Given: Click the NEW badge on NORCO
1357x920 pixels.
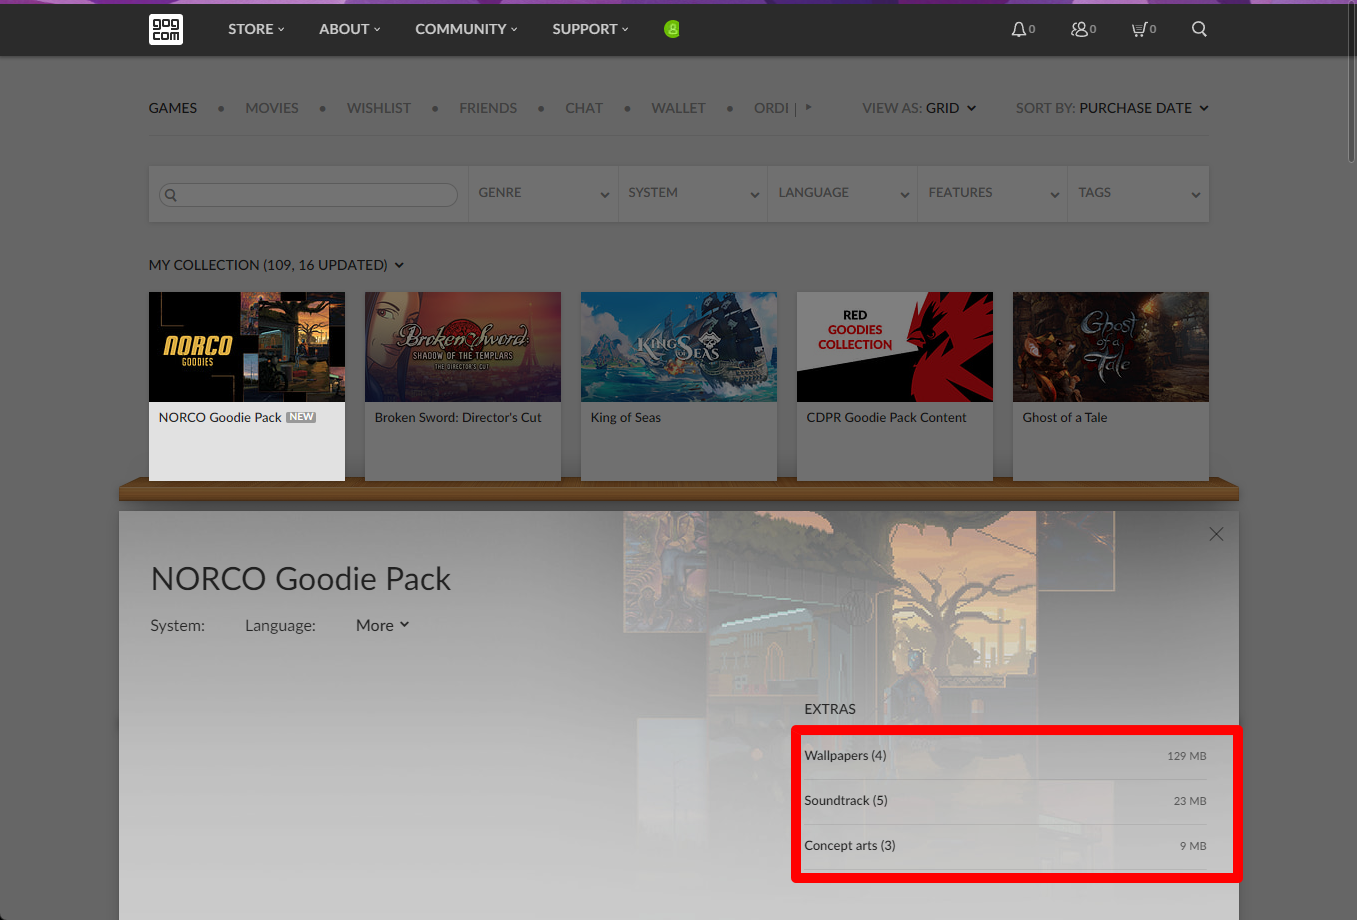Looking at the screenshot, I should [x=301, y=417].
